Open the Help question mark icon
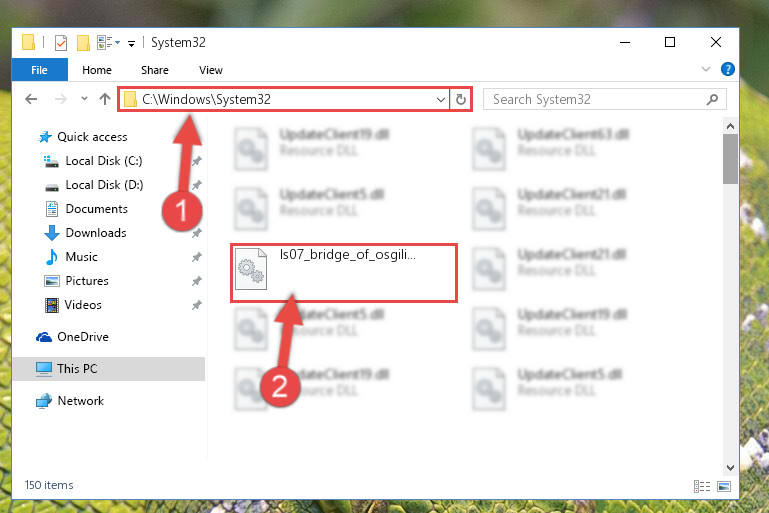 pos(727,69)
